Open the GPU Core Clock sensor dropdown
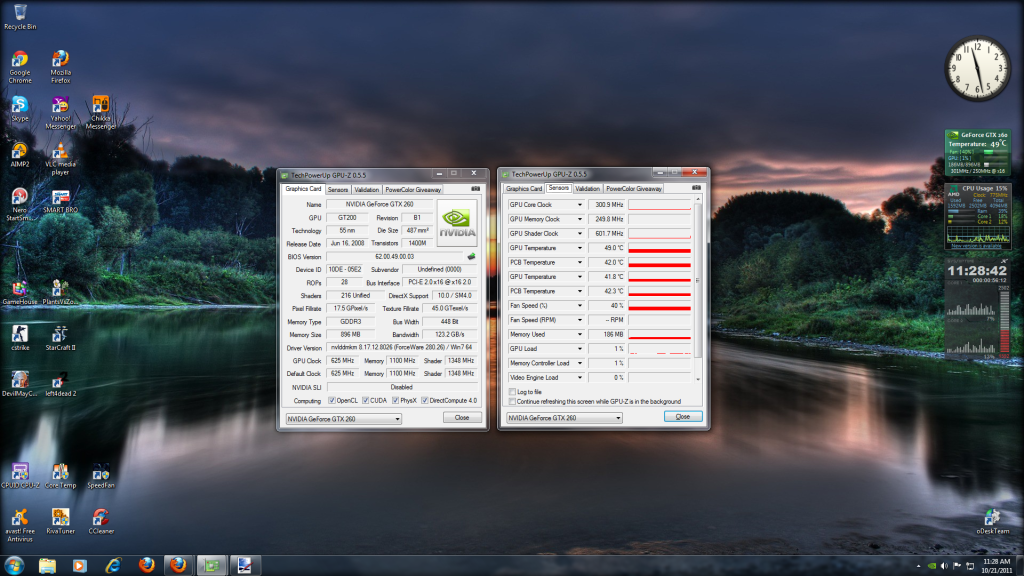Screen dimensions: 1024x576 579,204
